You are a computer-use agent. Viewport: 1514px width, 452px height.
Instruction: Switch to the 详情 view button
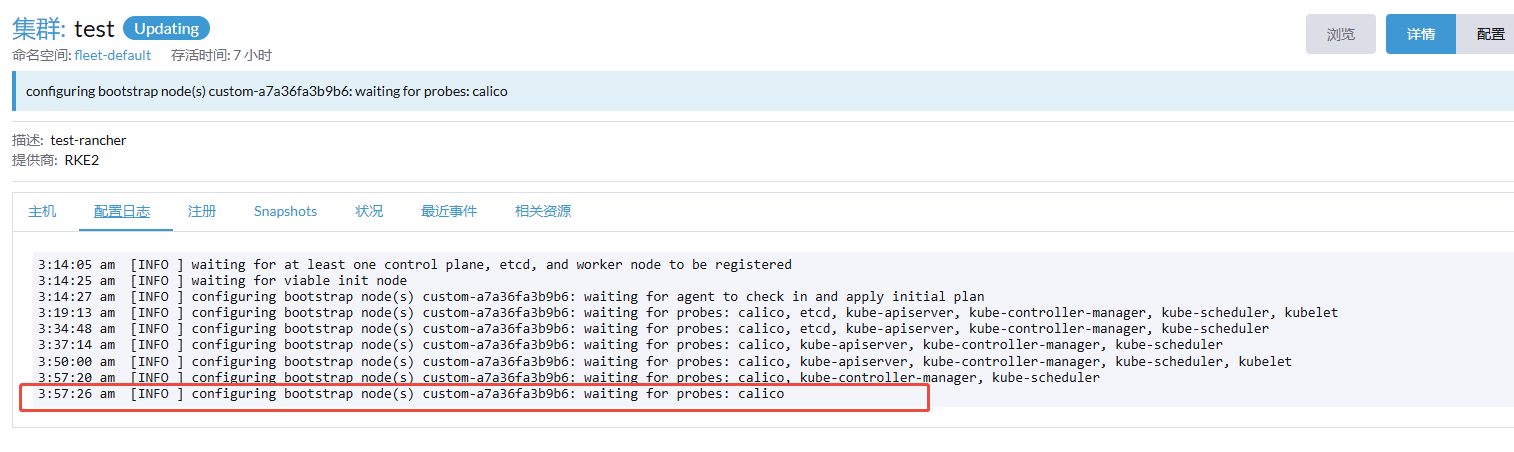[1420, 34]
